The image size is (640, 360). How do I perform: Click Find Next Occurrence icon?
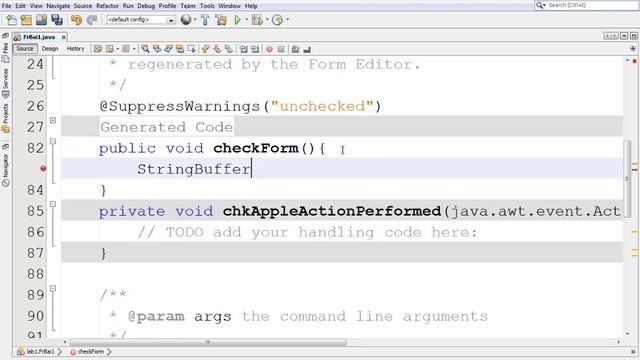[168, 49]
